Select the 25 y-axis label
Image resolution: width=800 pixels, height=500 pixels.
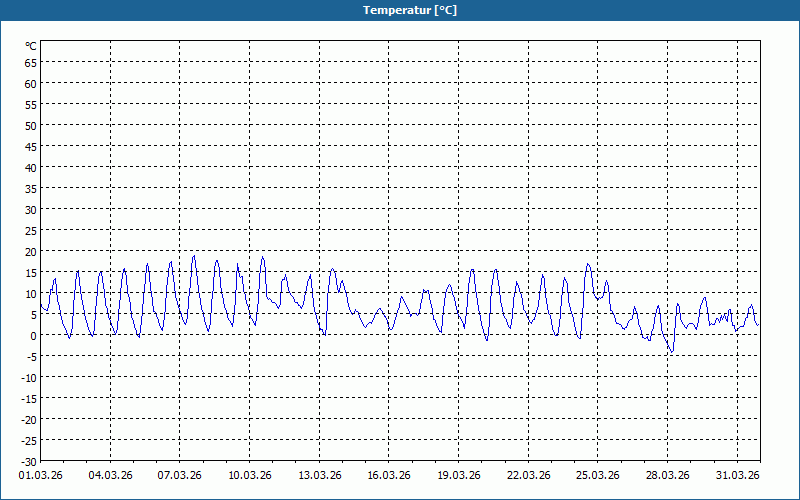pos(31,231)
